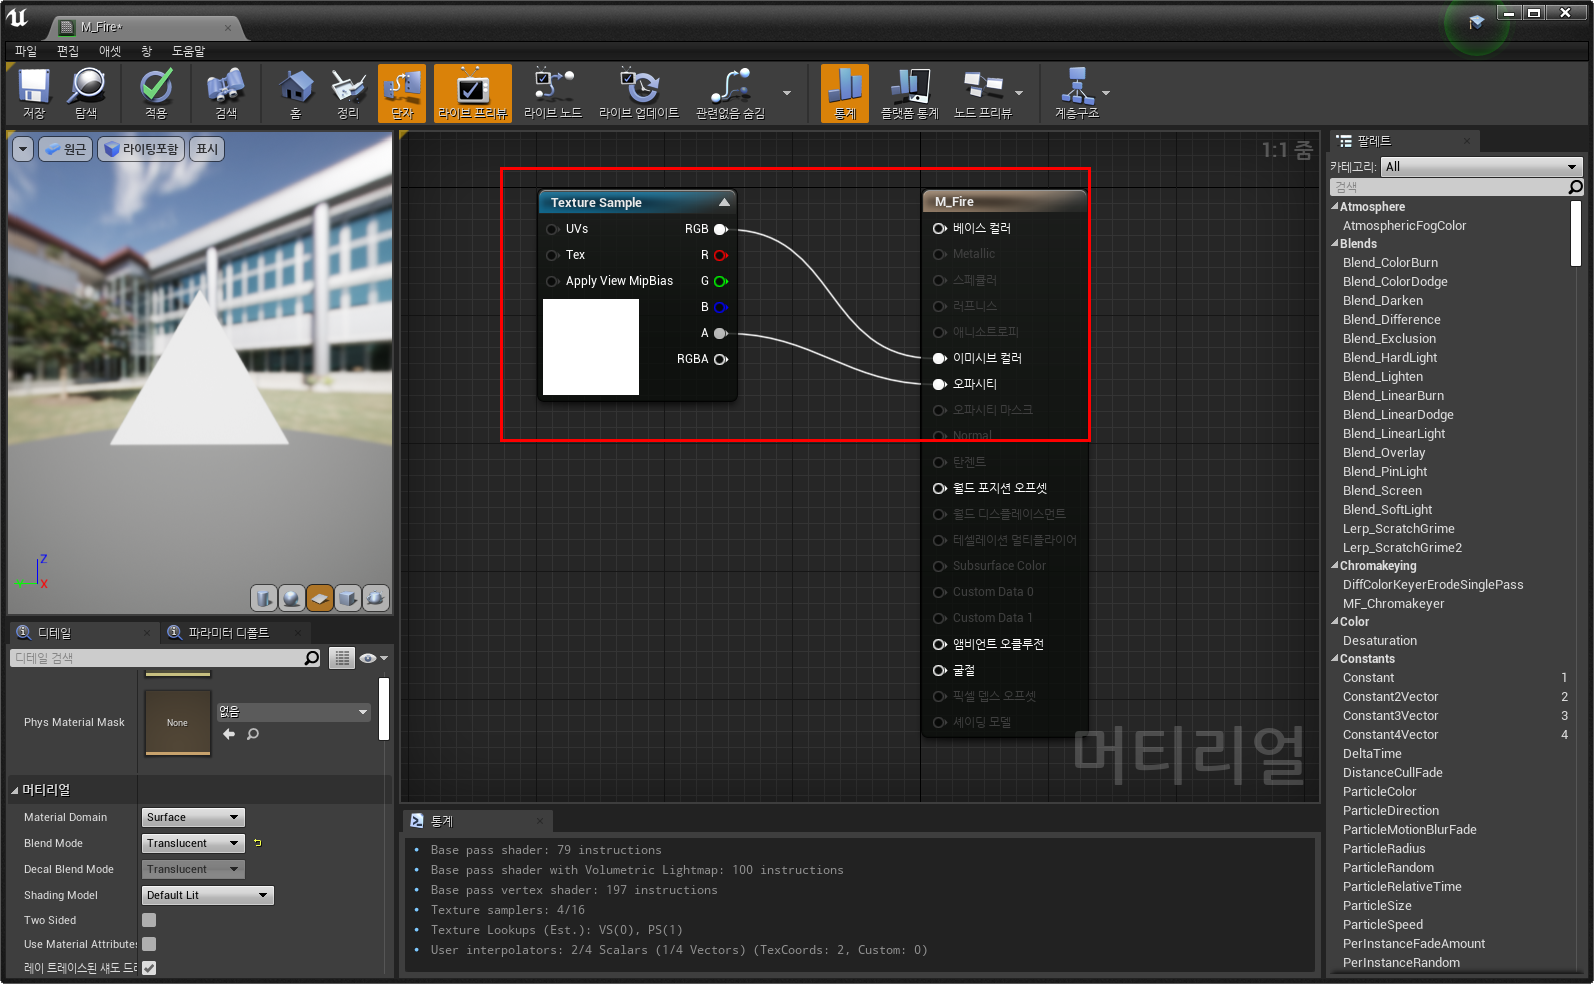
Task: Collapse the Blends category in palette
Action: point(1335,244)
